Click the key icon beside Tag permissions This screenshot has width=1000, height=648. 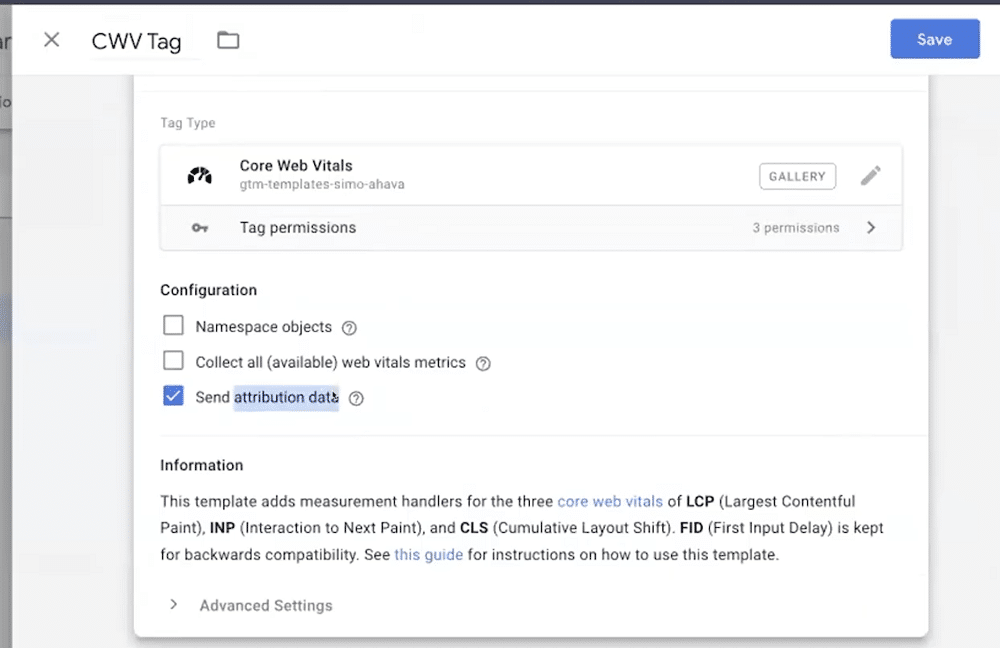(x=200, y=227)
